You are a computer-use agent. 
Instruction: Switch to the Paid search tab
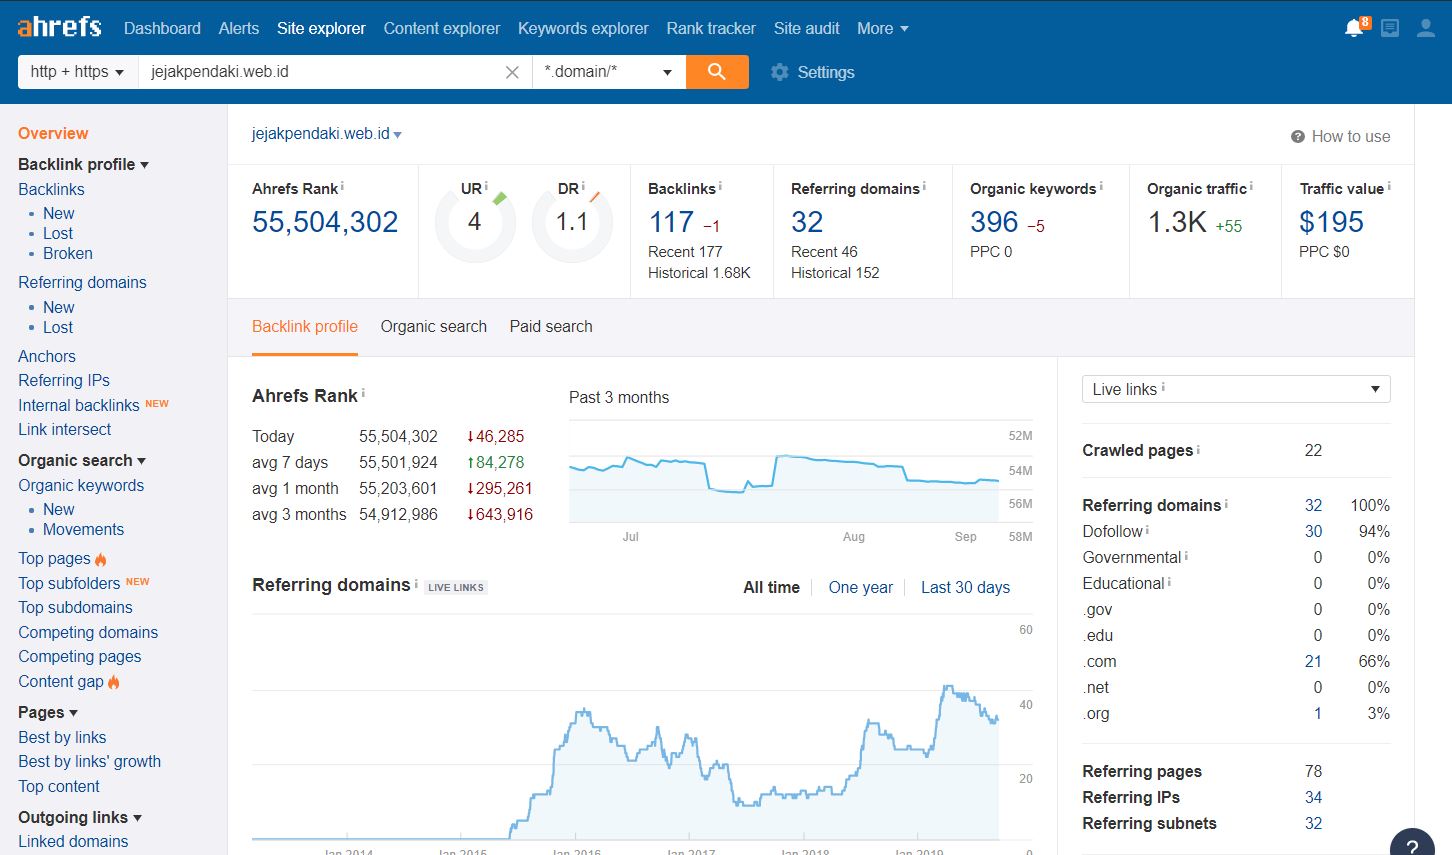(551, 326)
